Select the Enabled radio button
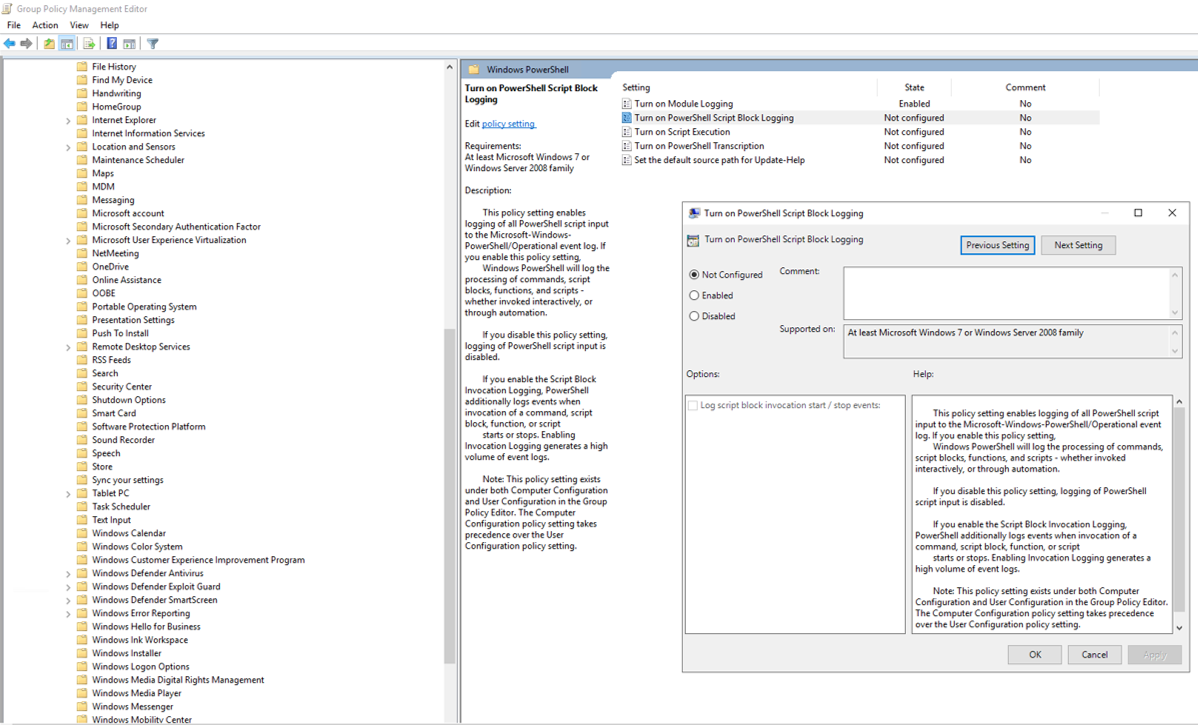Screen dimensions: 1198x725 694,295
